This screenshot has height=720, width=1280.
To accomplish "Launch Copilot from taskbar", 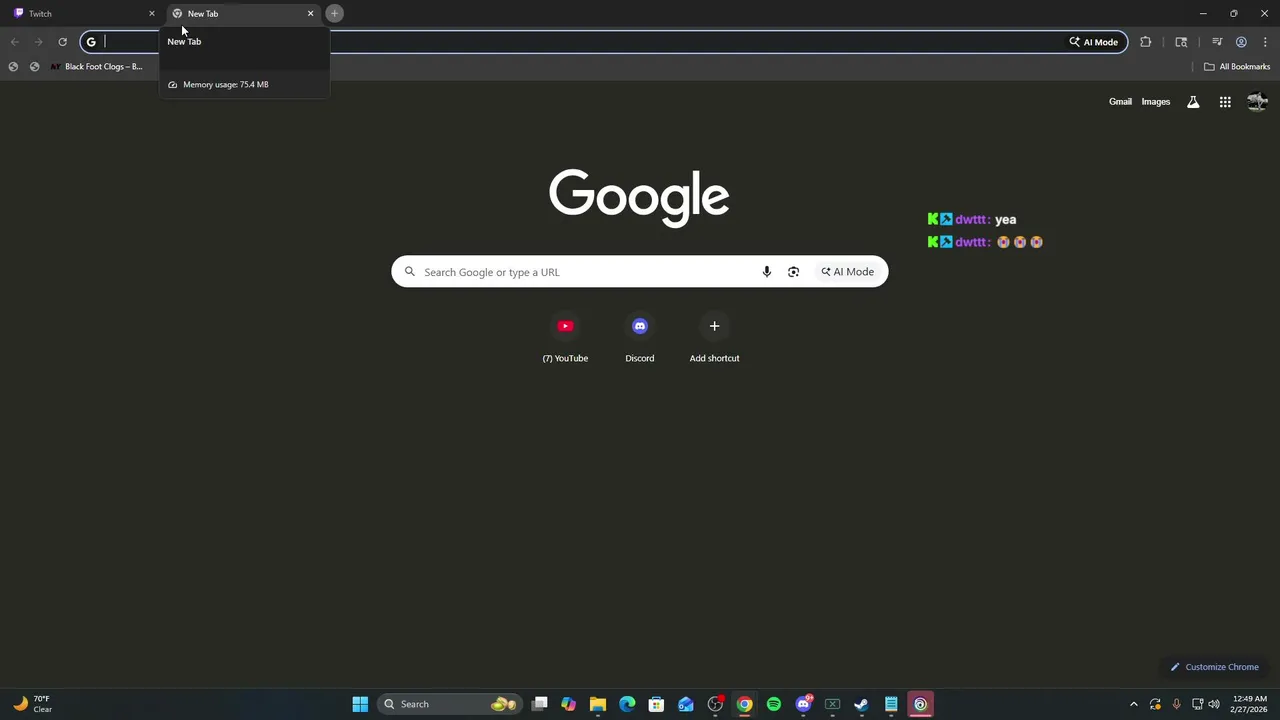I will click(569, 704).
